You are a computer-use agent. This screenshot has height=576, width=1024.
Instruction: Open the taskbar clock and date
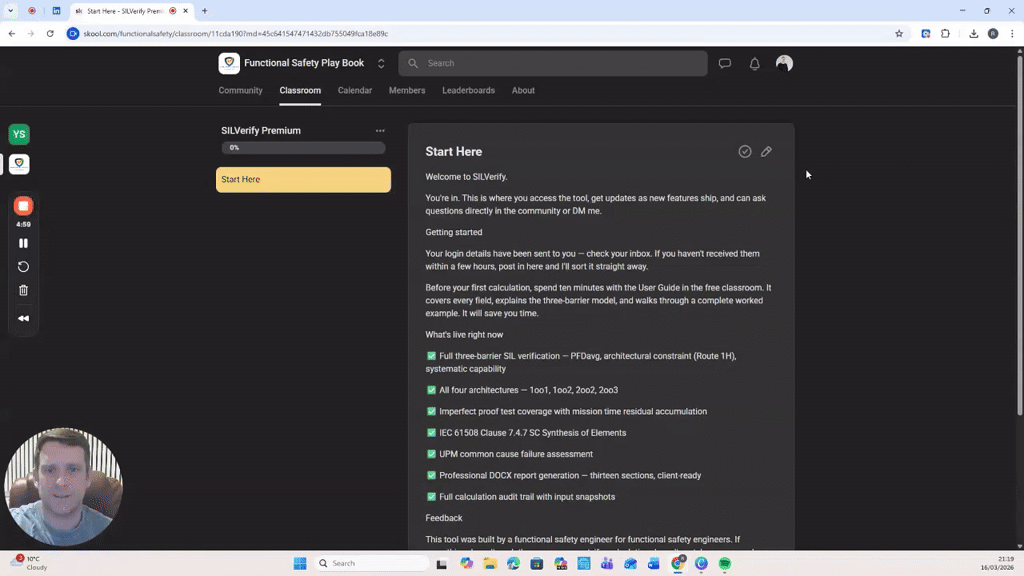tap(997, 563)
